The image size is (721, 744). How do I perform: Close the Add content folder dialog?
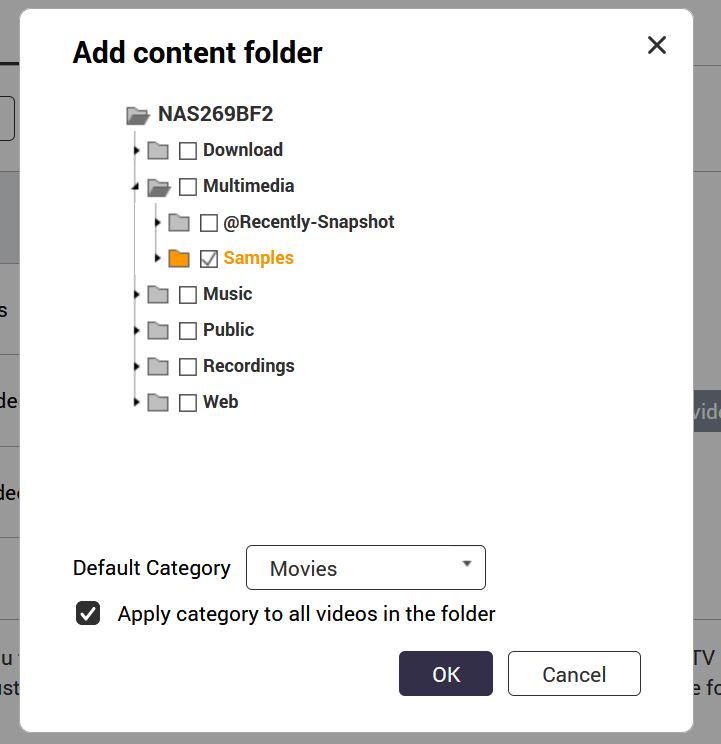click(657, 46)
